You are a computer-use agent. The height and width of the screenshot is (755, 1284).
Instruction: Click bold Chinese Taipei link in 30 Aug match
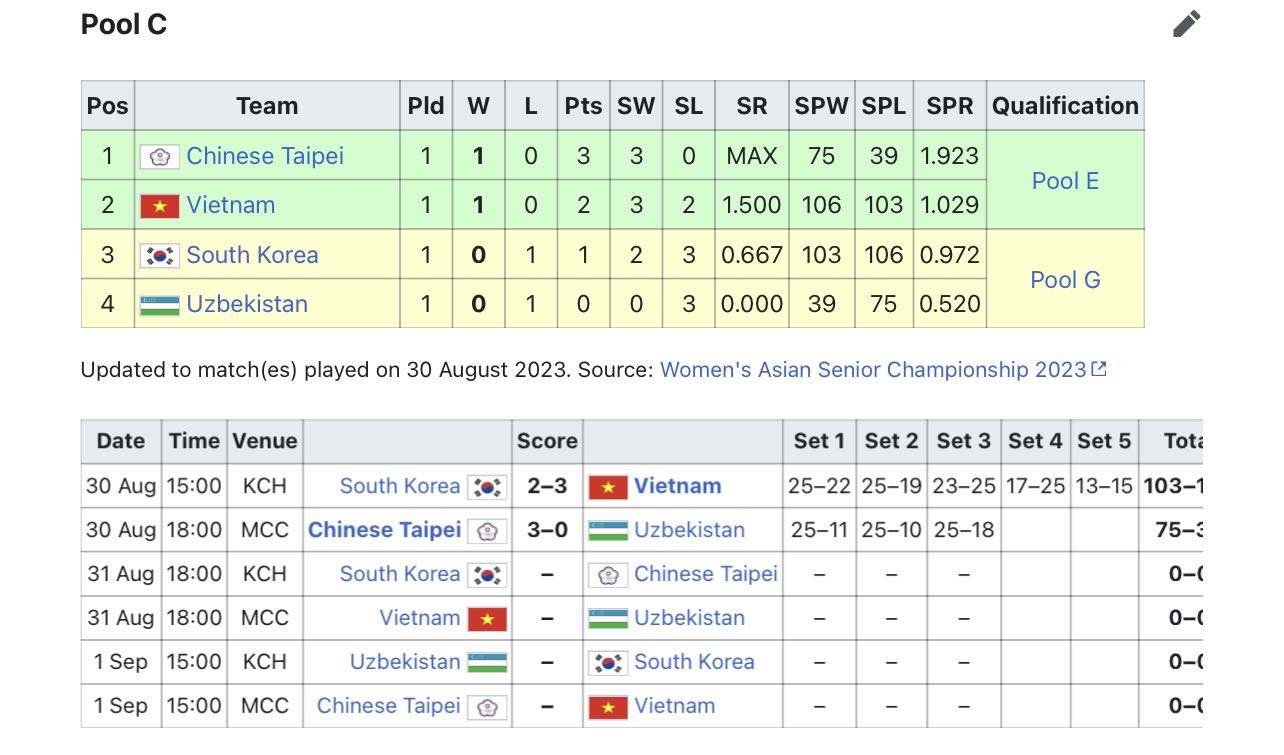(384, 530)
